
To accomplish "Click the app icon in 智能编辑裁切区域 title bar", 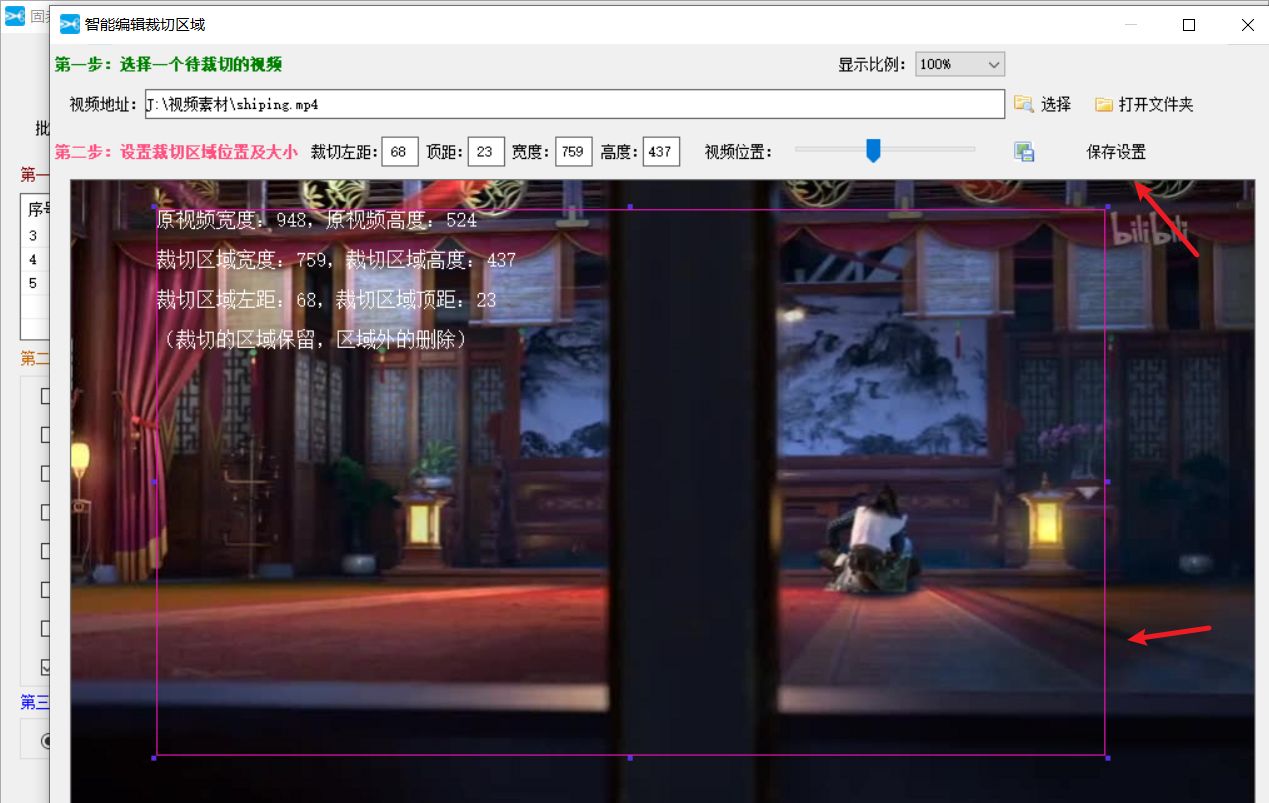I will pos(70,25).
